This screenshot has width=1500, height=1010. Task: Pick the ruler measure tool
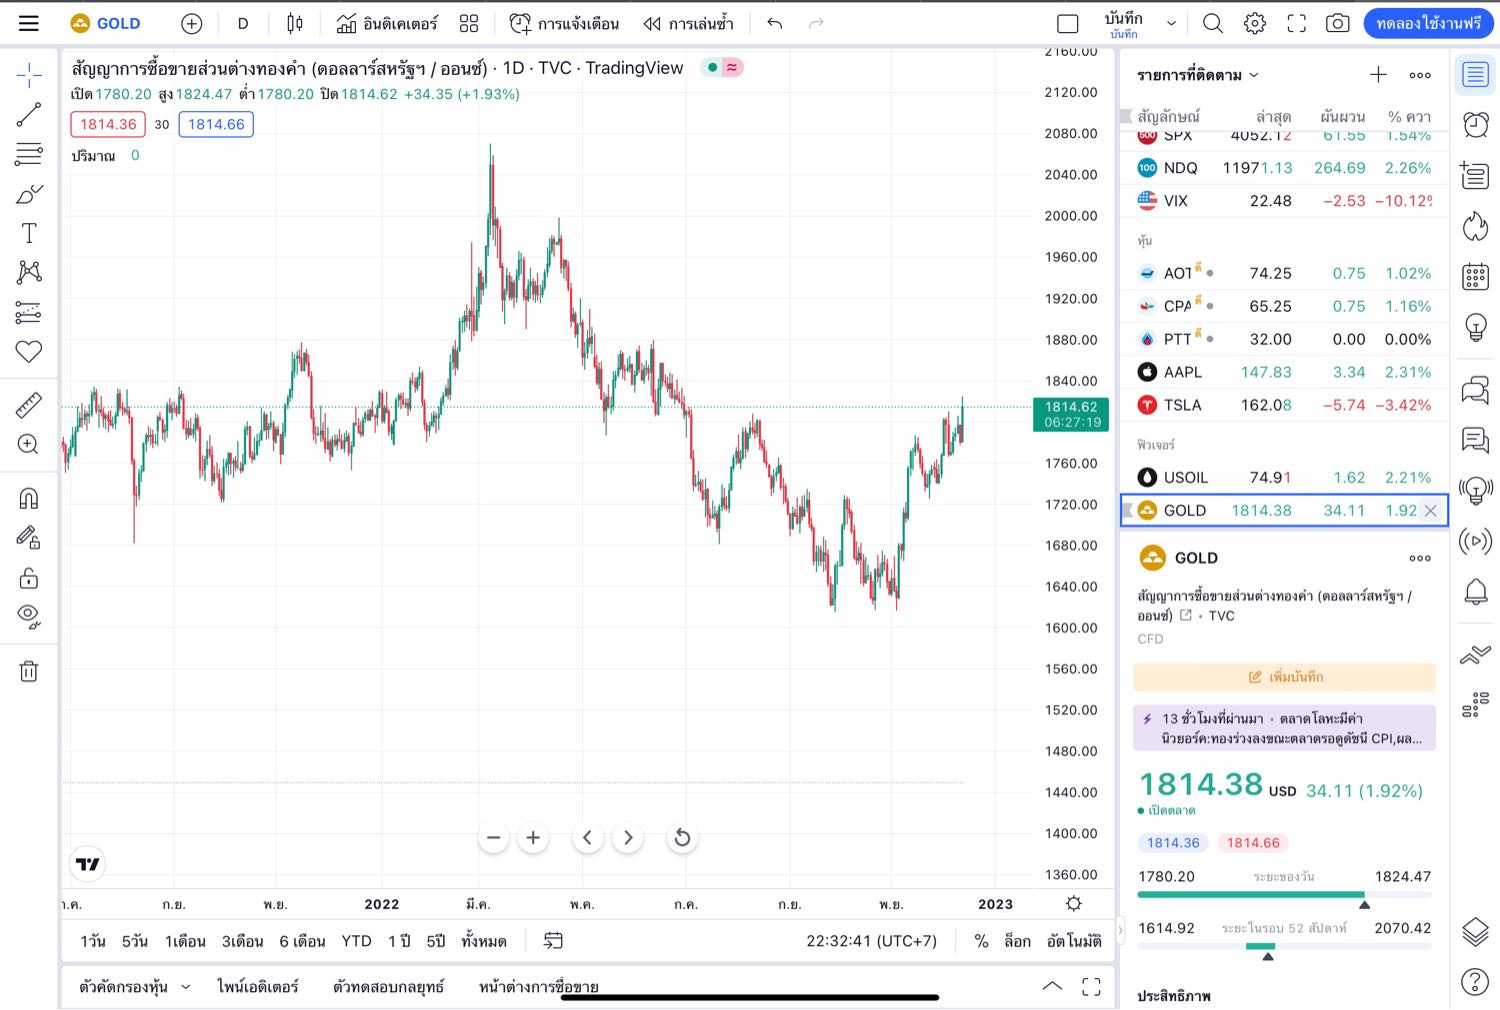click(29, 405)
